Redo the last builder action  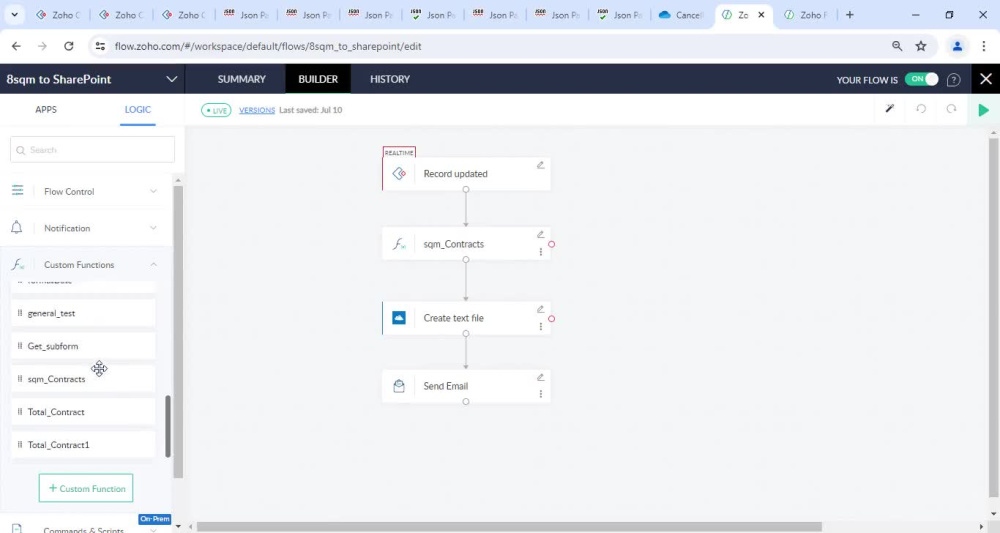(951, 109)
